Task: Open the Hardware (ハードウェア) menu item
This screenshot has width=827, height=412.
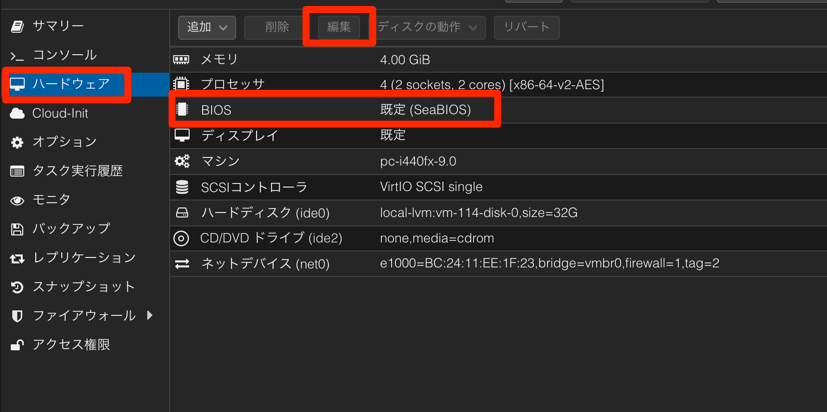Action: (x=70, y=84)
